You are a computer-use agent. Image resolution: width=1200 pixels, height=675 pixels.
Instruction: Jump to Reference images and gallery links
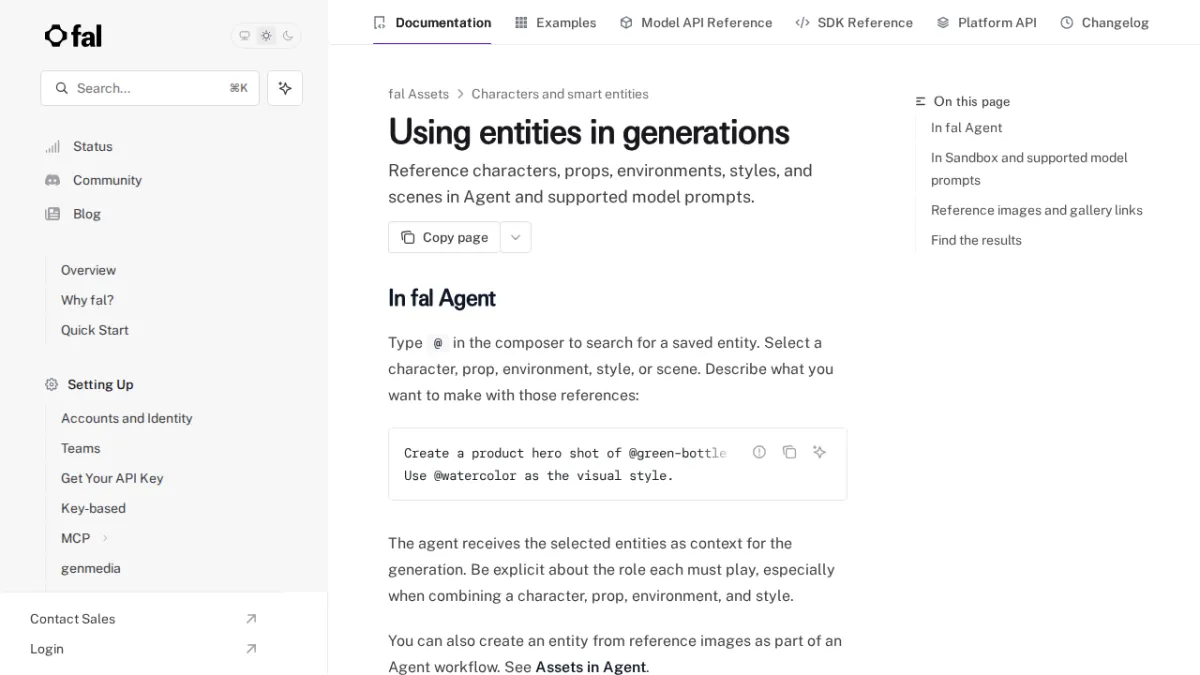pyautogui.click(x=1036, y=210)
